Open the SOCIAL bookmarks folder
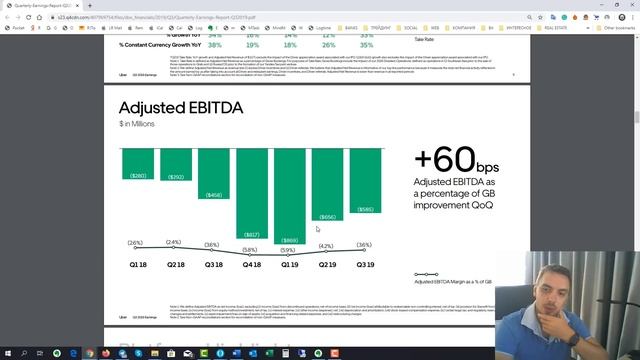Screen dimensions: 640x360 [407, 28]
